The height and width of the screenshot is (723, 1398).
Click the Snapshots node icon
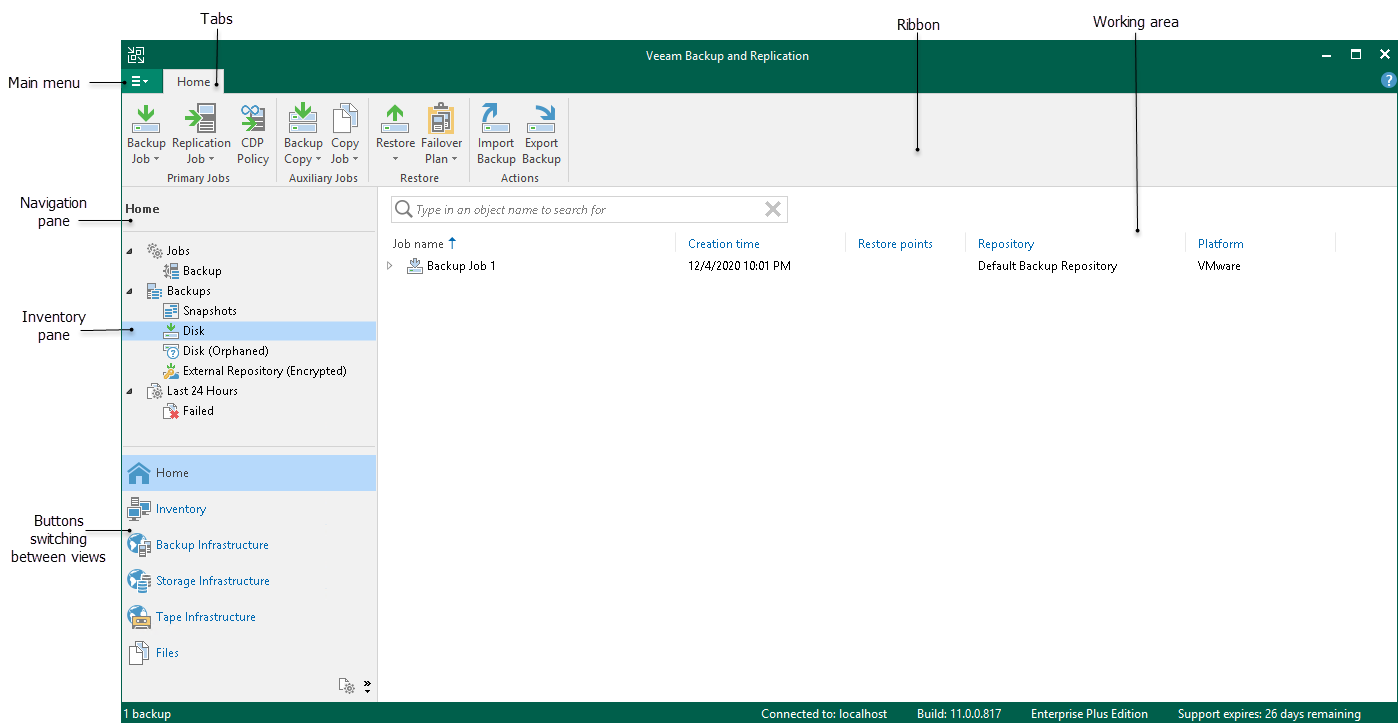171,311
